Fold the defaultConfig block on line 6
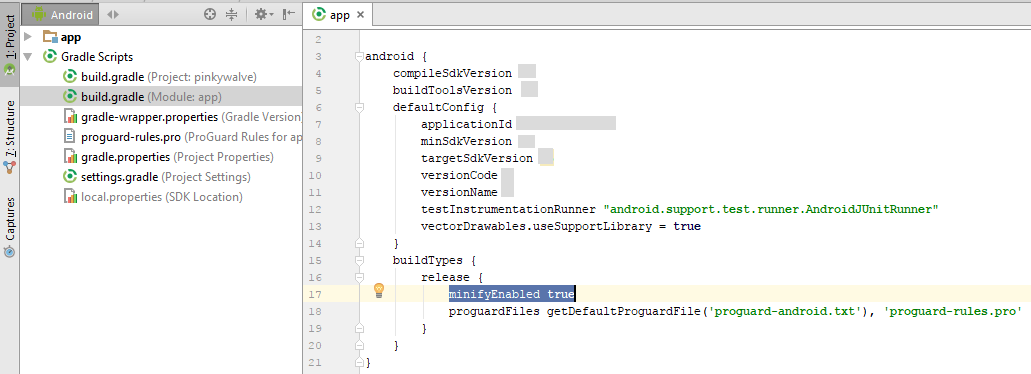This screenshot has width=1031, height=374. (359, 106)
